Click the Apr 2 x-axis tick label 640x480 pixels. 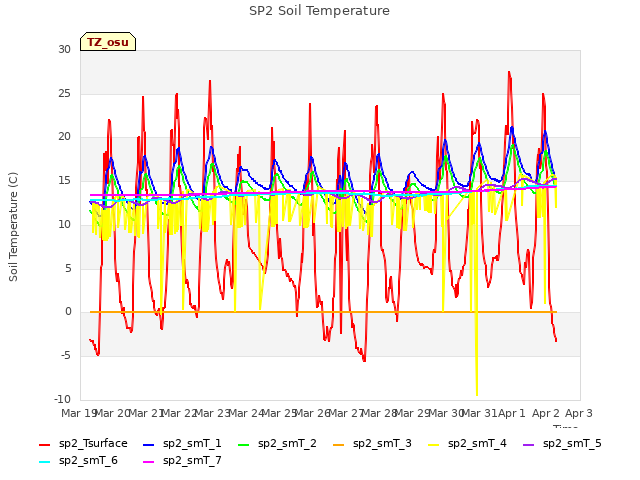[x=546, y=413]
